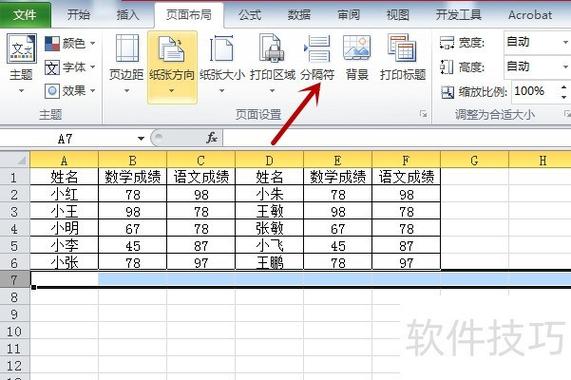Select the 页面布局 tab

pos(189,15)
